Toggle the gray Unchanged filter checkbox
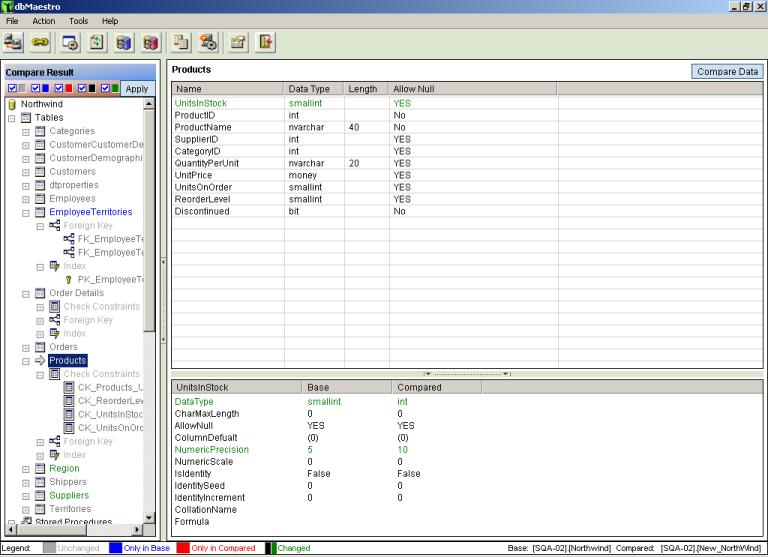 click(x=13, y=88)
